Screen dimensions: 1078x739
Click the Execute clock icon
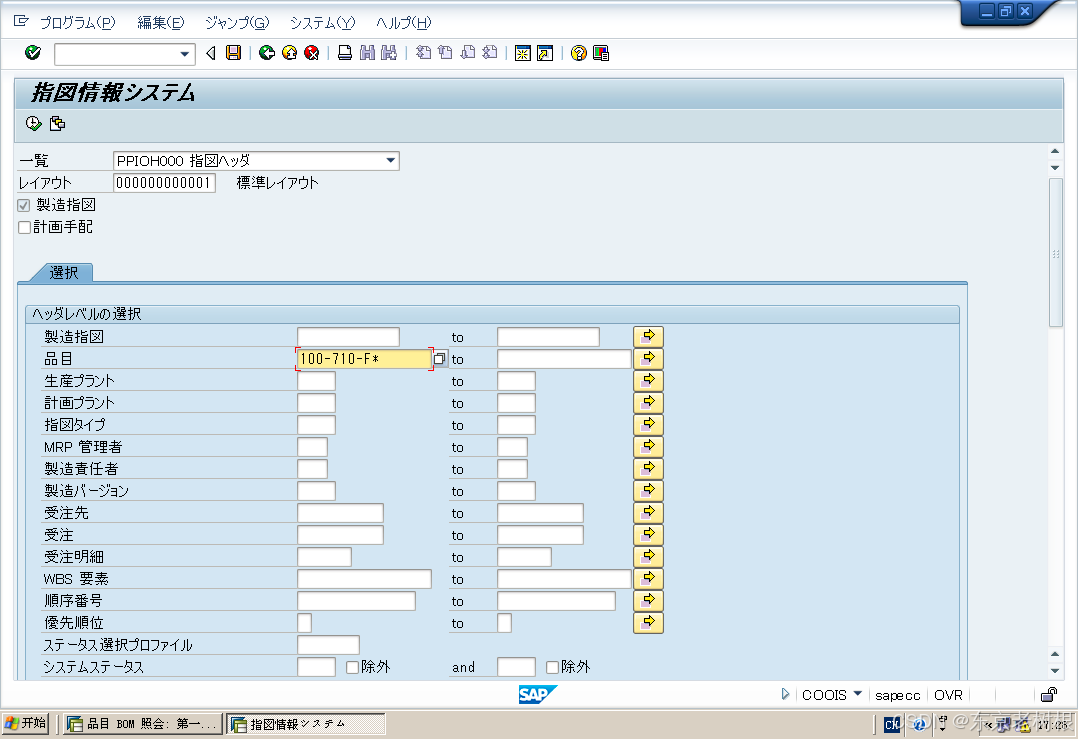coord(34,123)
